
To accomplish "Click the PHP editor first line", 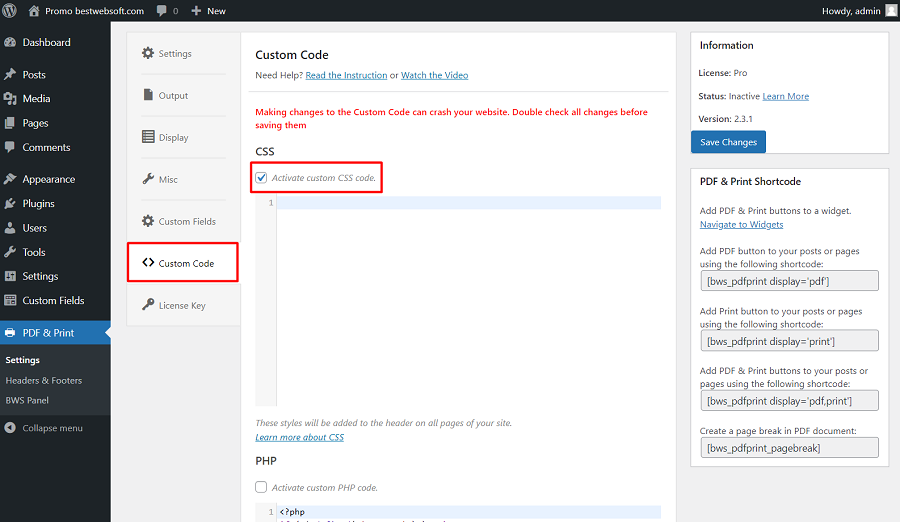I will [468, 512].
